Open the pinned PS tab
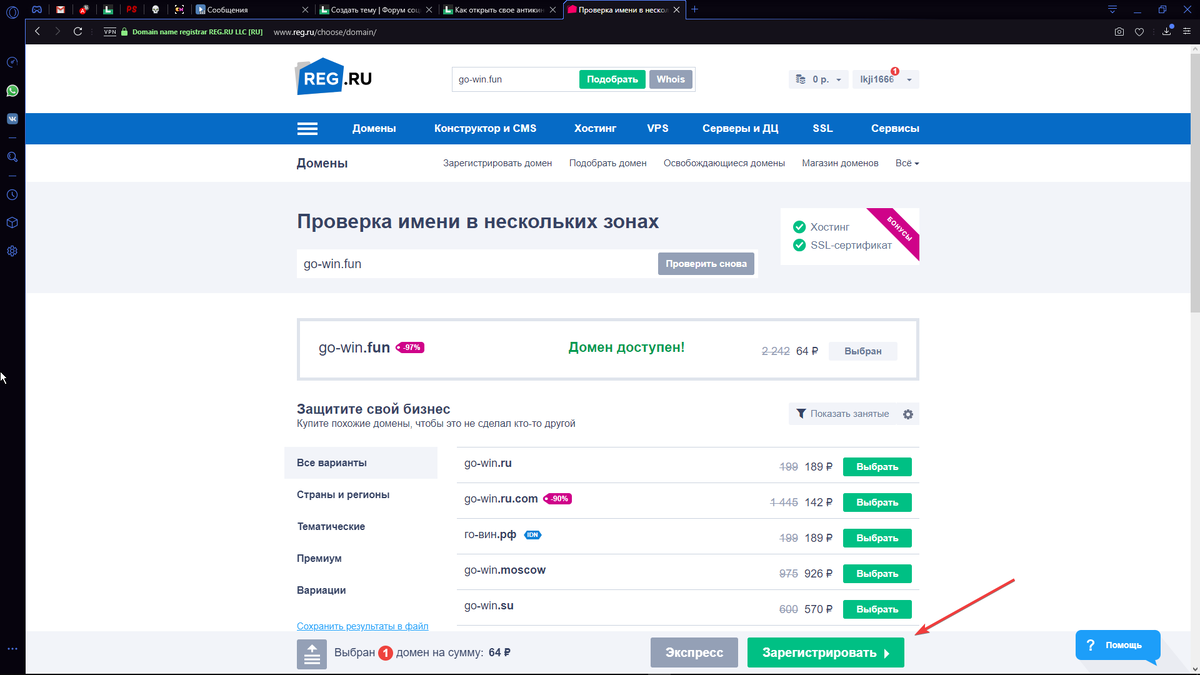This screenshot has width=1200, height=675. tap(132, 9)
